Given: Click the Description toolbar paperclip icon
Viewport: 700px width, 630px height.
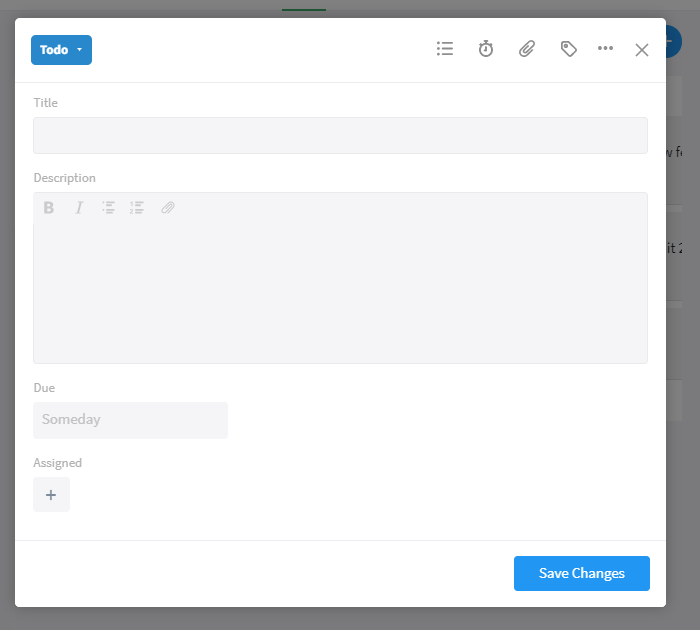Looking at the screenshot, I should (x=168, y=208).
